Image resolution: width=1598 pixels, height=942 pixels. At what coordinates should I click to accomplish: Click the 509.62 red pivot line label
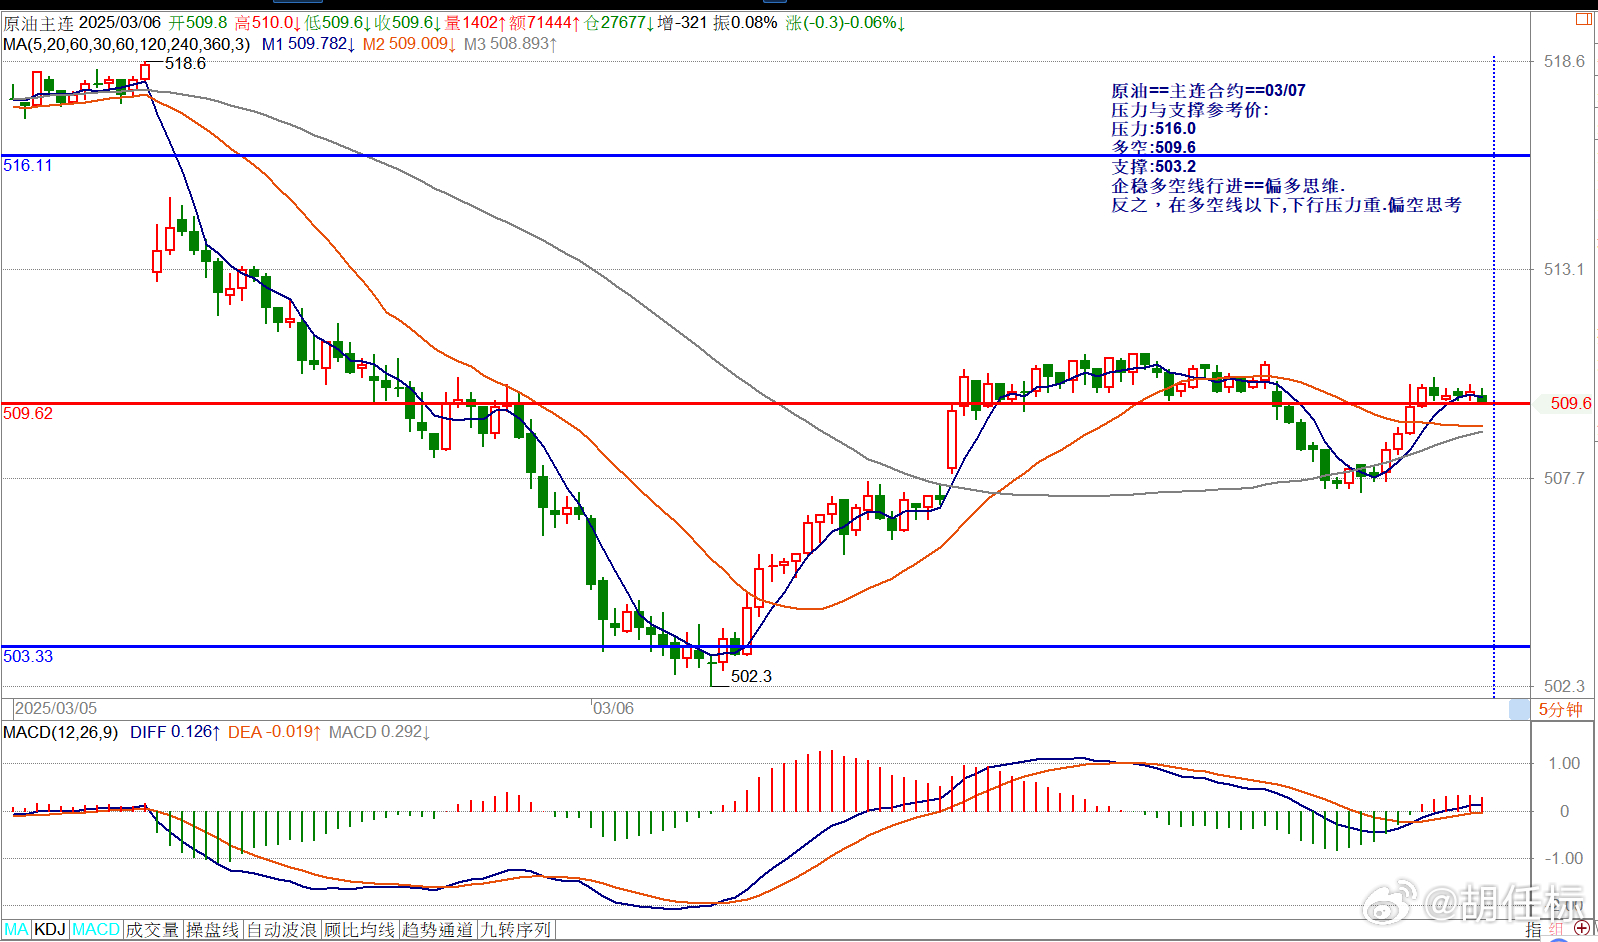point(27,413)
